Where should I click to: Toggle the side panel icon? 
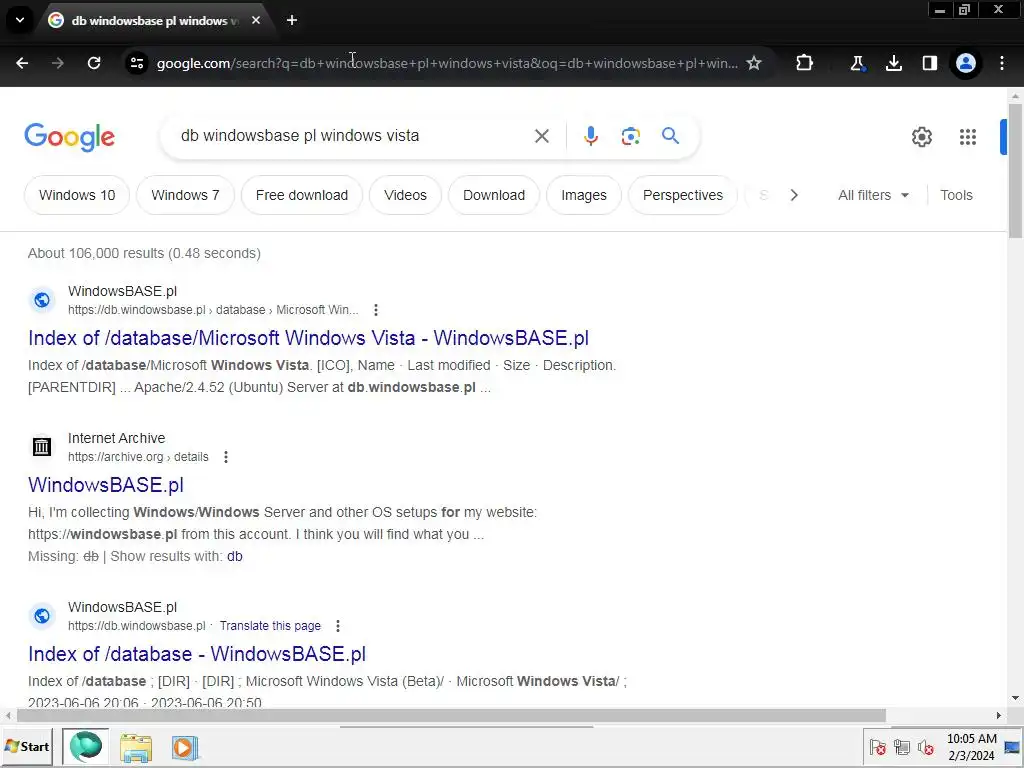point(929,63)
